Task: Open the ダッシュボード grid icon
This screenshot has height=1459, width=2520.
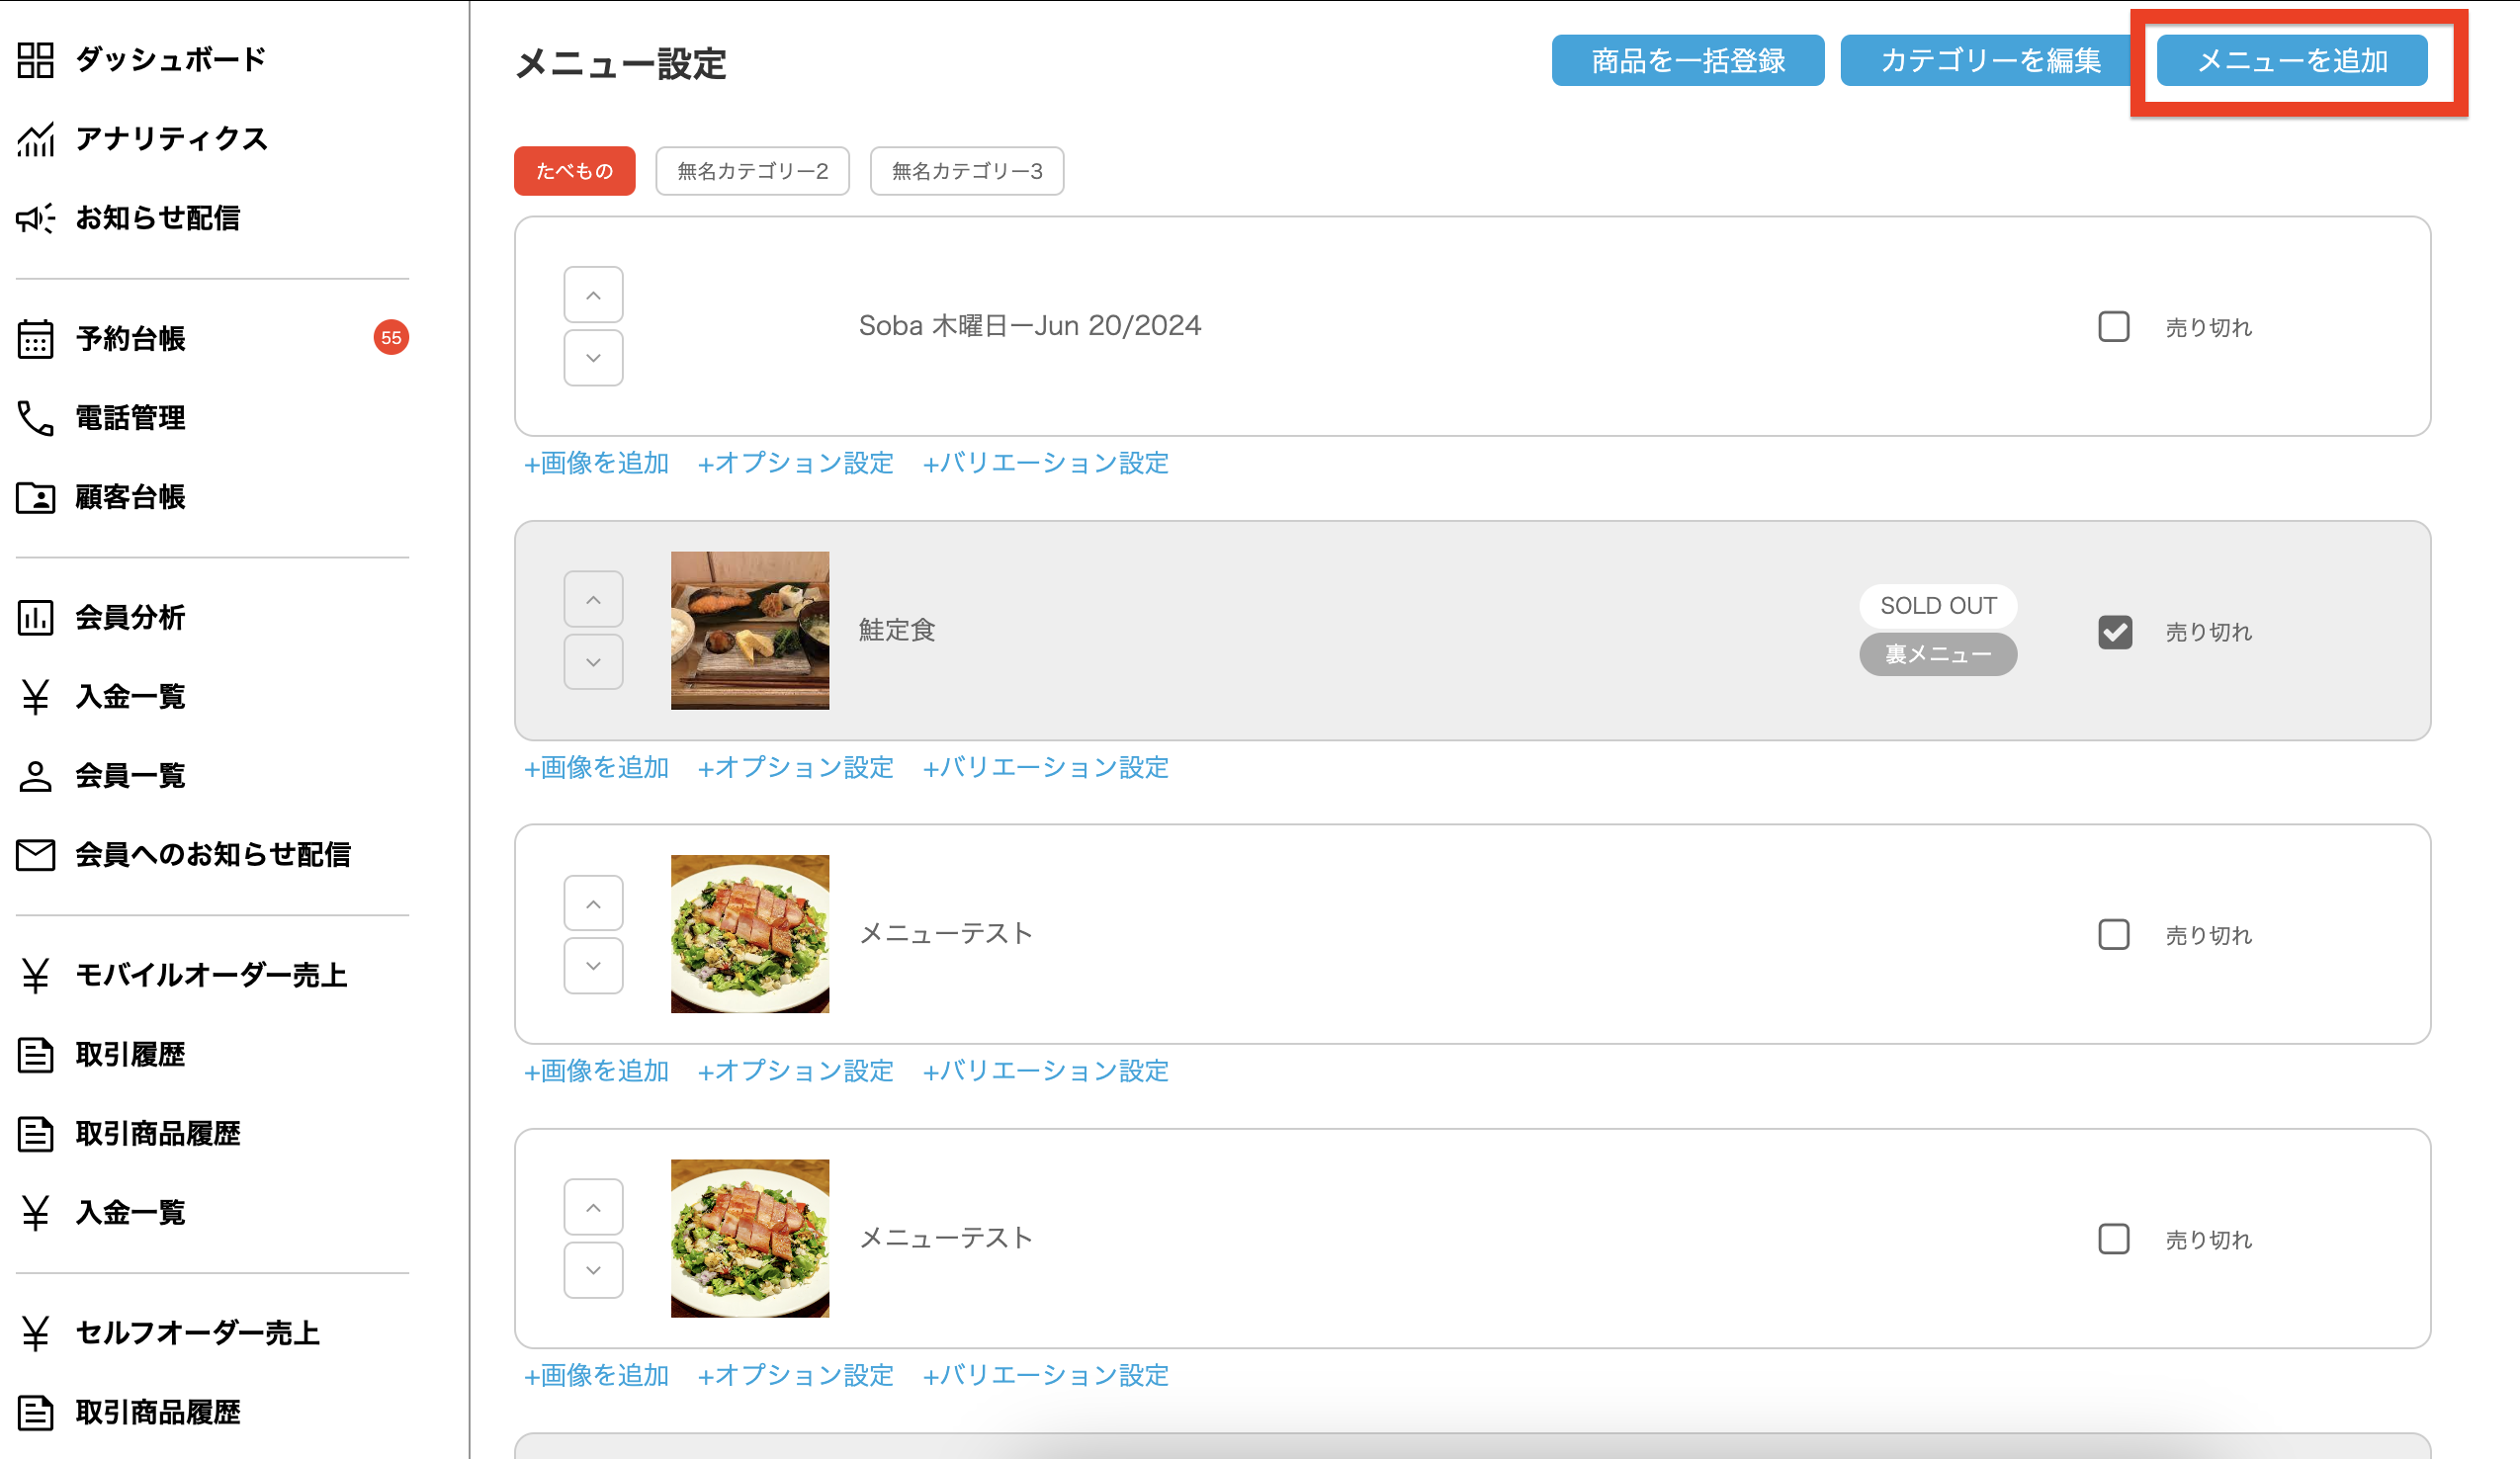Action: 35,60
